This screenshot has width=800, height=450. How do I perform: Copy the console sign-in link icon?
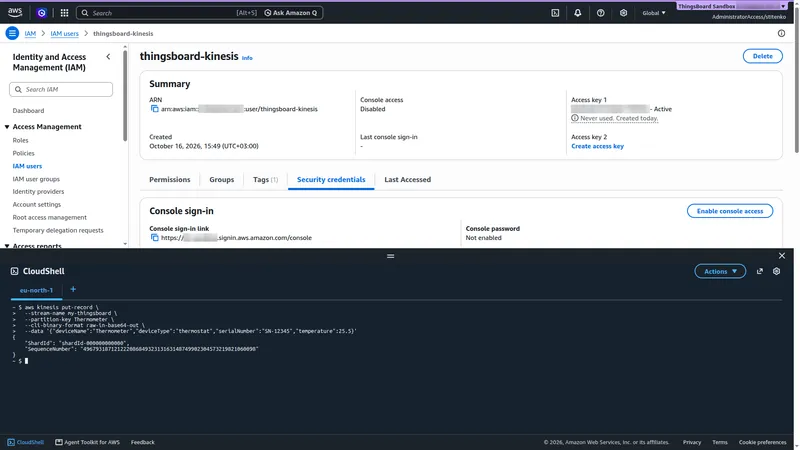point(154,237)
